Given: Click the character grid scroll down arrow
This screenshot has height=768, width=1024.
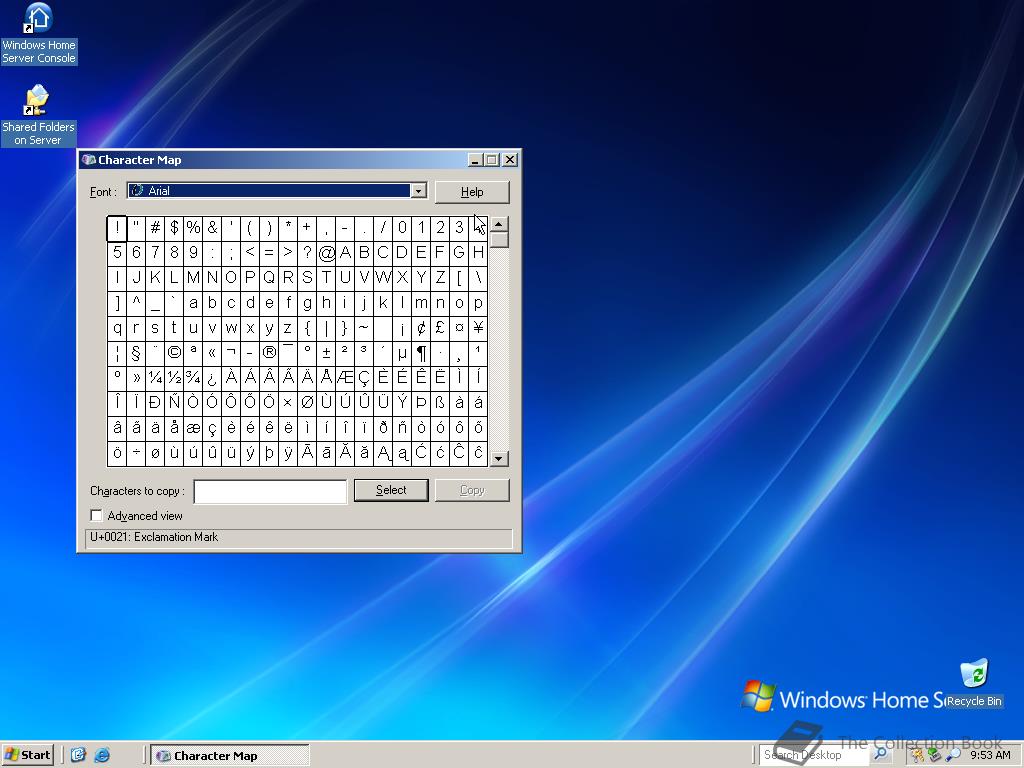Looking at the screenshot, I should coord(499,458).
